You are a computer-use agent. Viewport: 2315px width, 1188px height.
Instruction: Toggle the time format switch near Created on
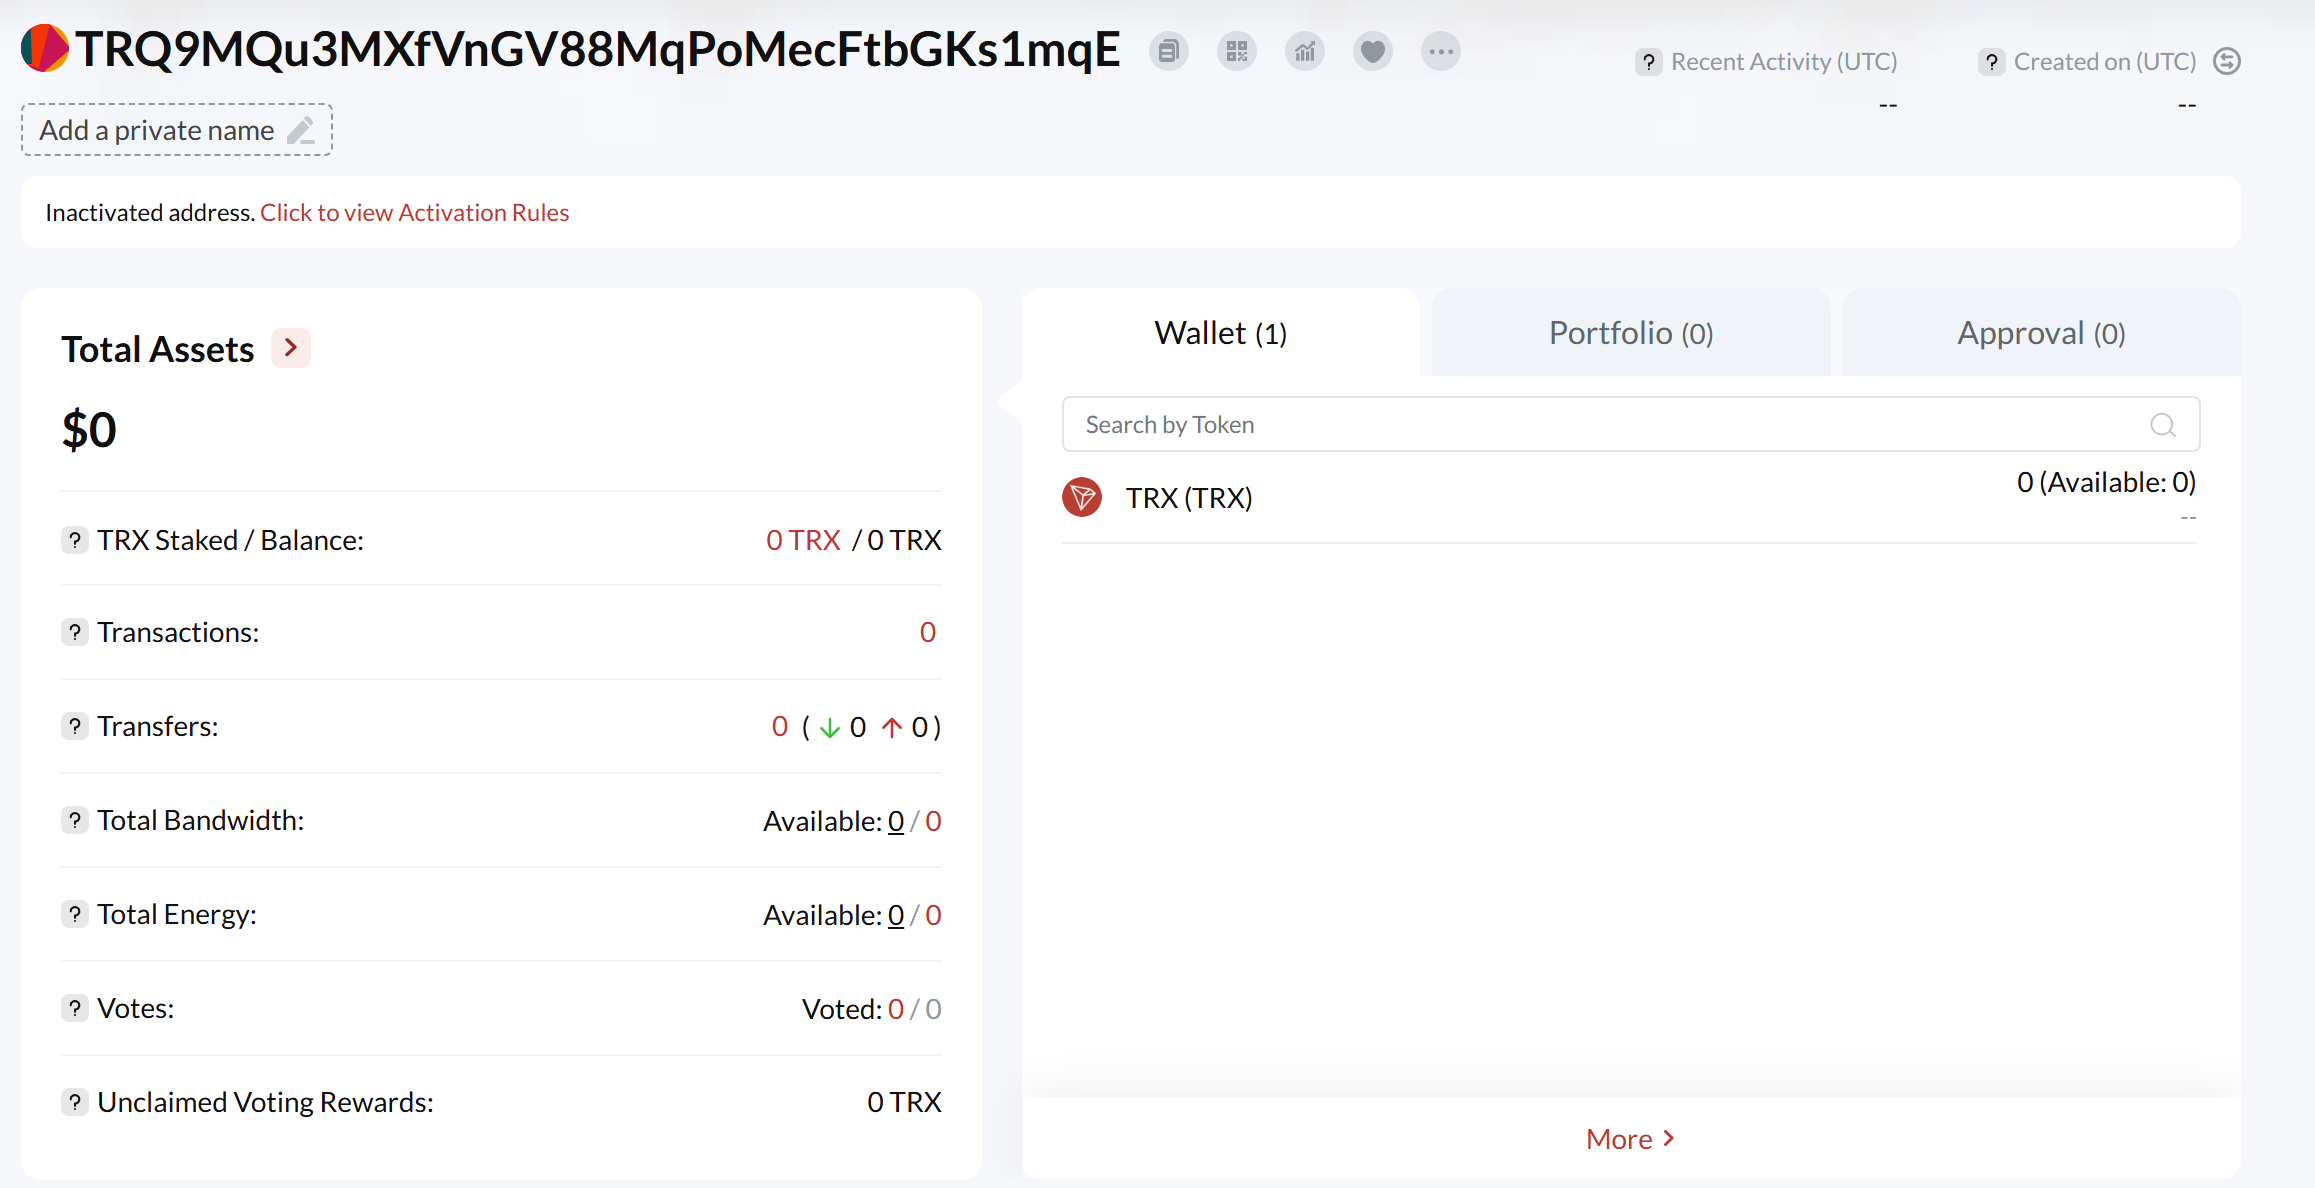[x=2227, y=62]
